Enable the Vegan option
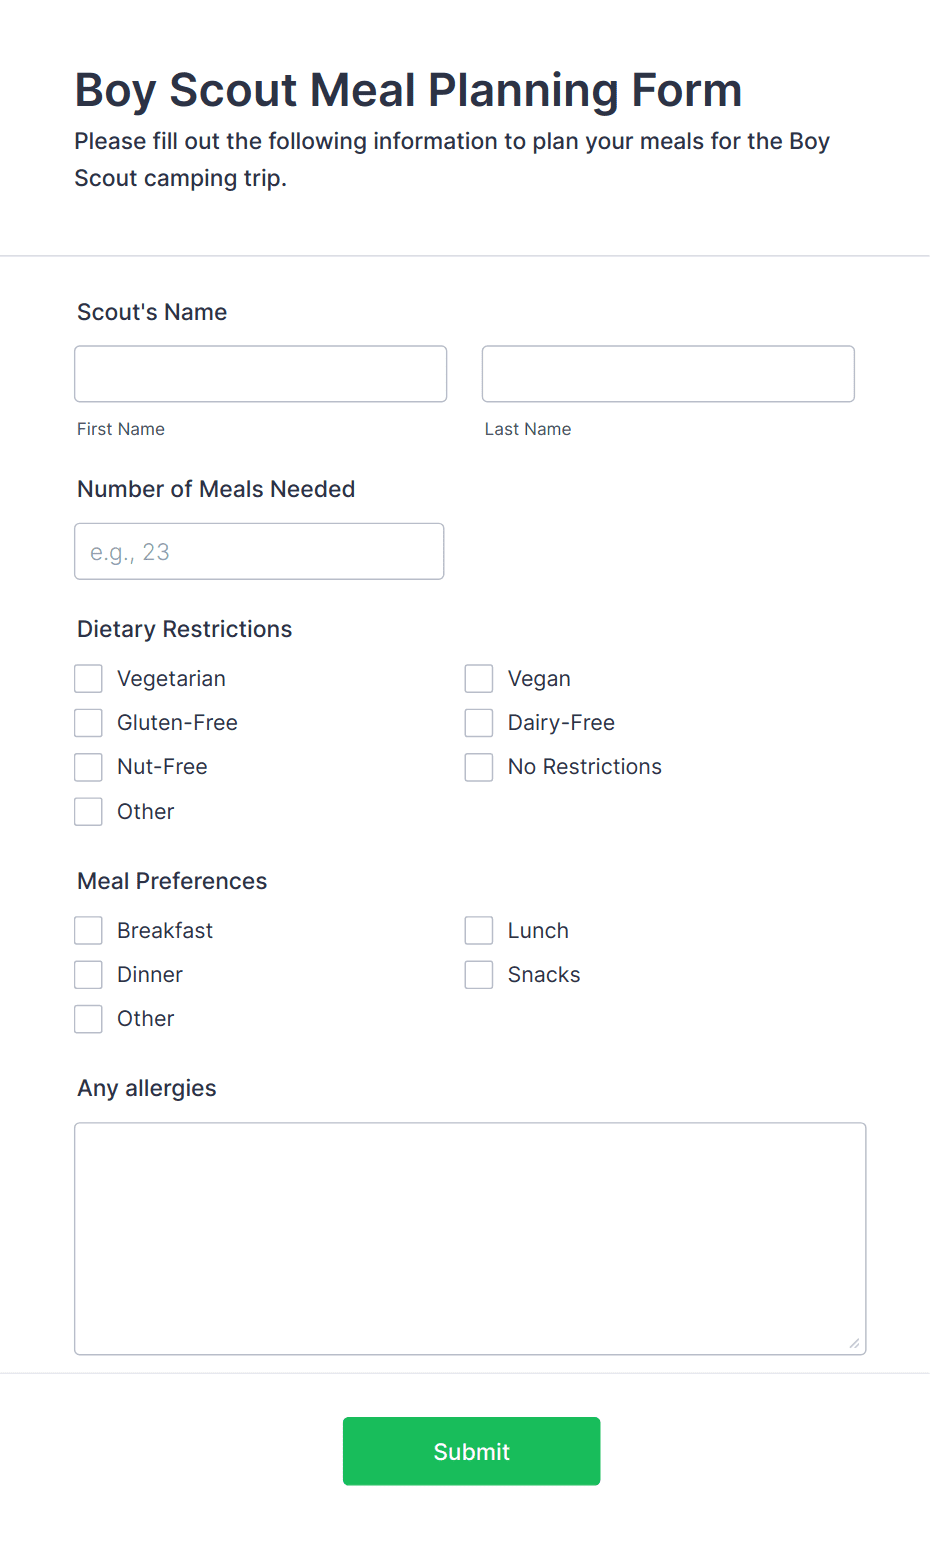 [x=479, y=678]
